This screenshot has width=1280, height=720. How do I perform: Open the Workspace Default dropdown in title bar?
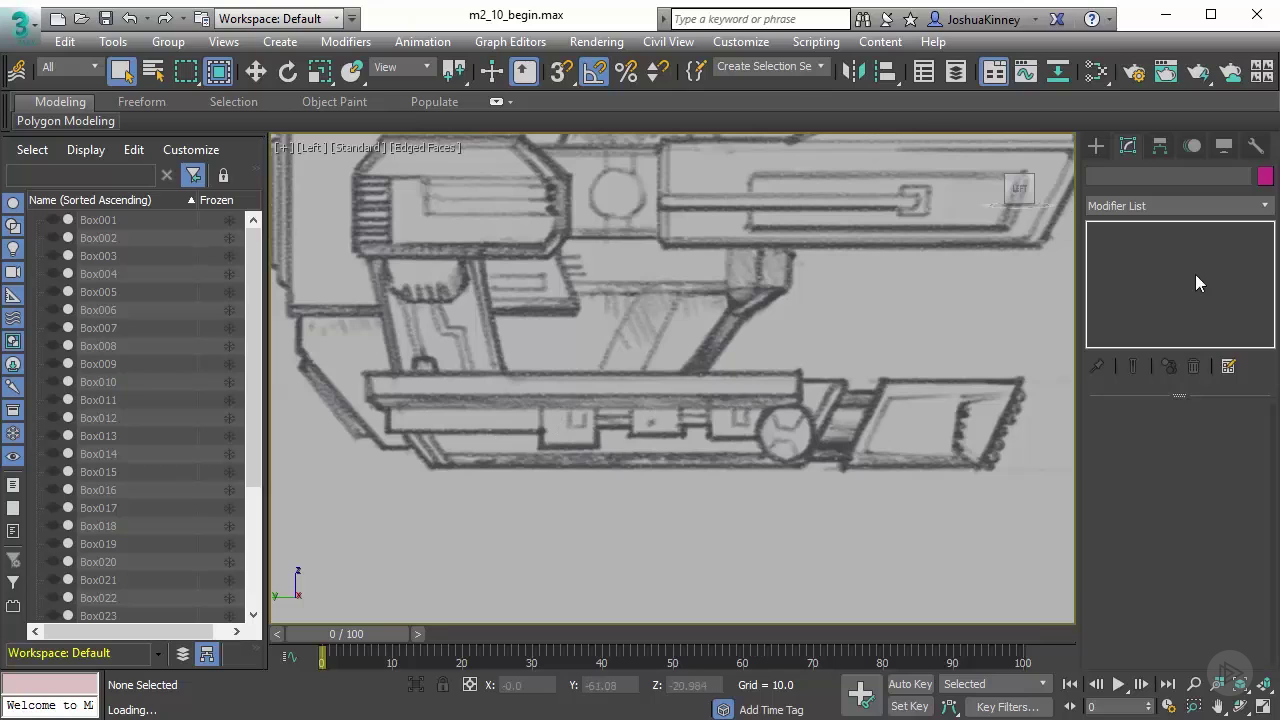click(280, 18)
